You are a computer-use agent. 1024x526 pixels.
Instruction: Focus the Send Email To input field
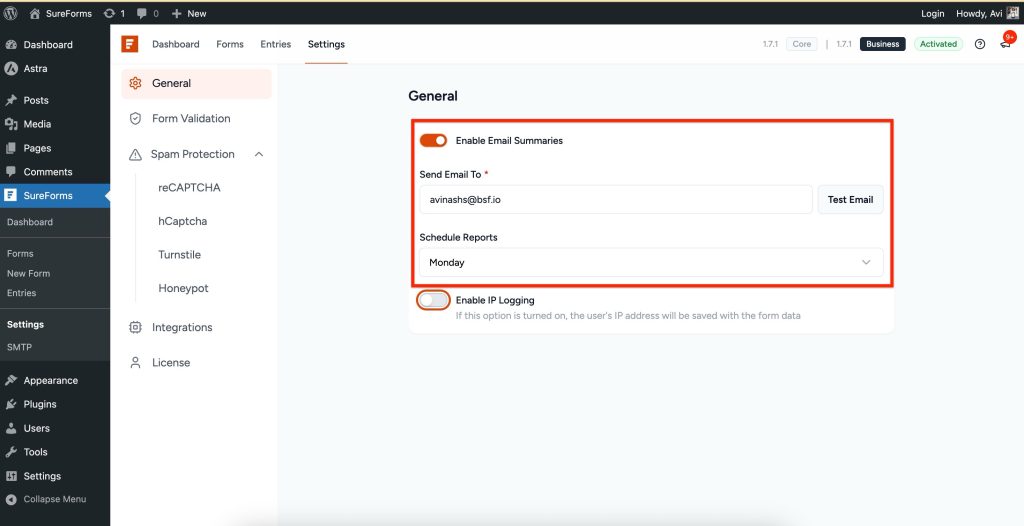pos(616,199)
